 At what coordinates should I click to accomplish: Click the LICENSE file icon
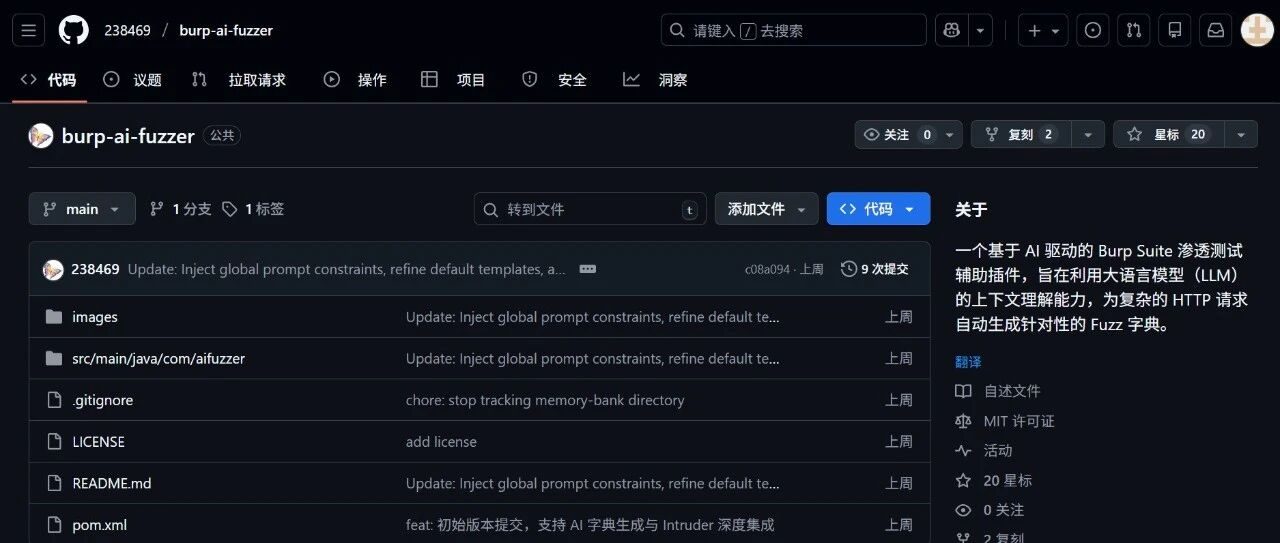[x=54, y=441]
